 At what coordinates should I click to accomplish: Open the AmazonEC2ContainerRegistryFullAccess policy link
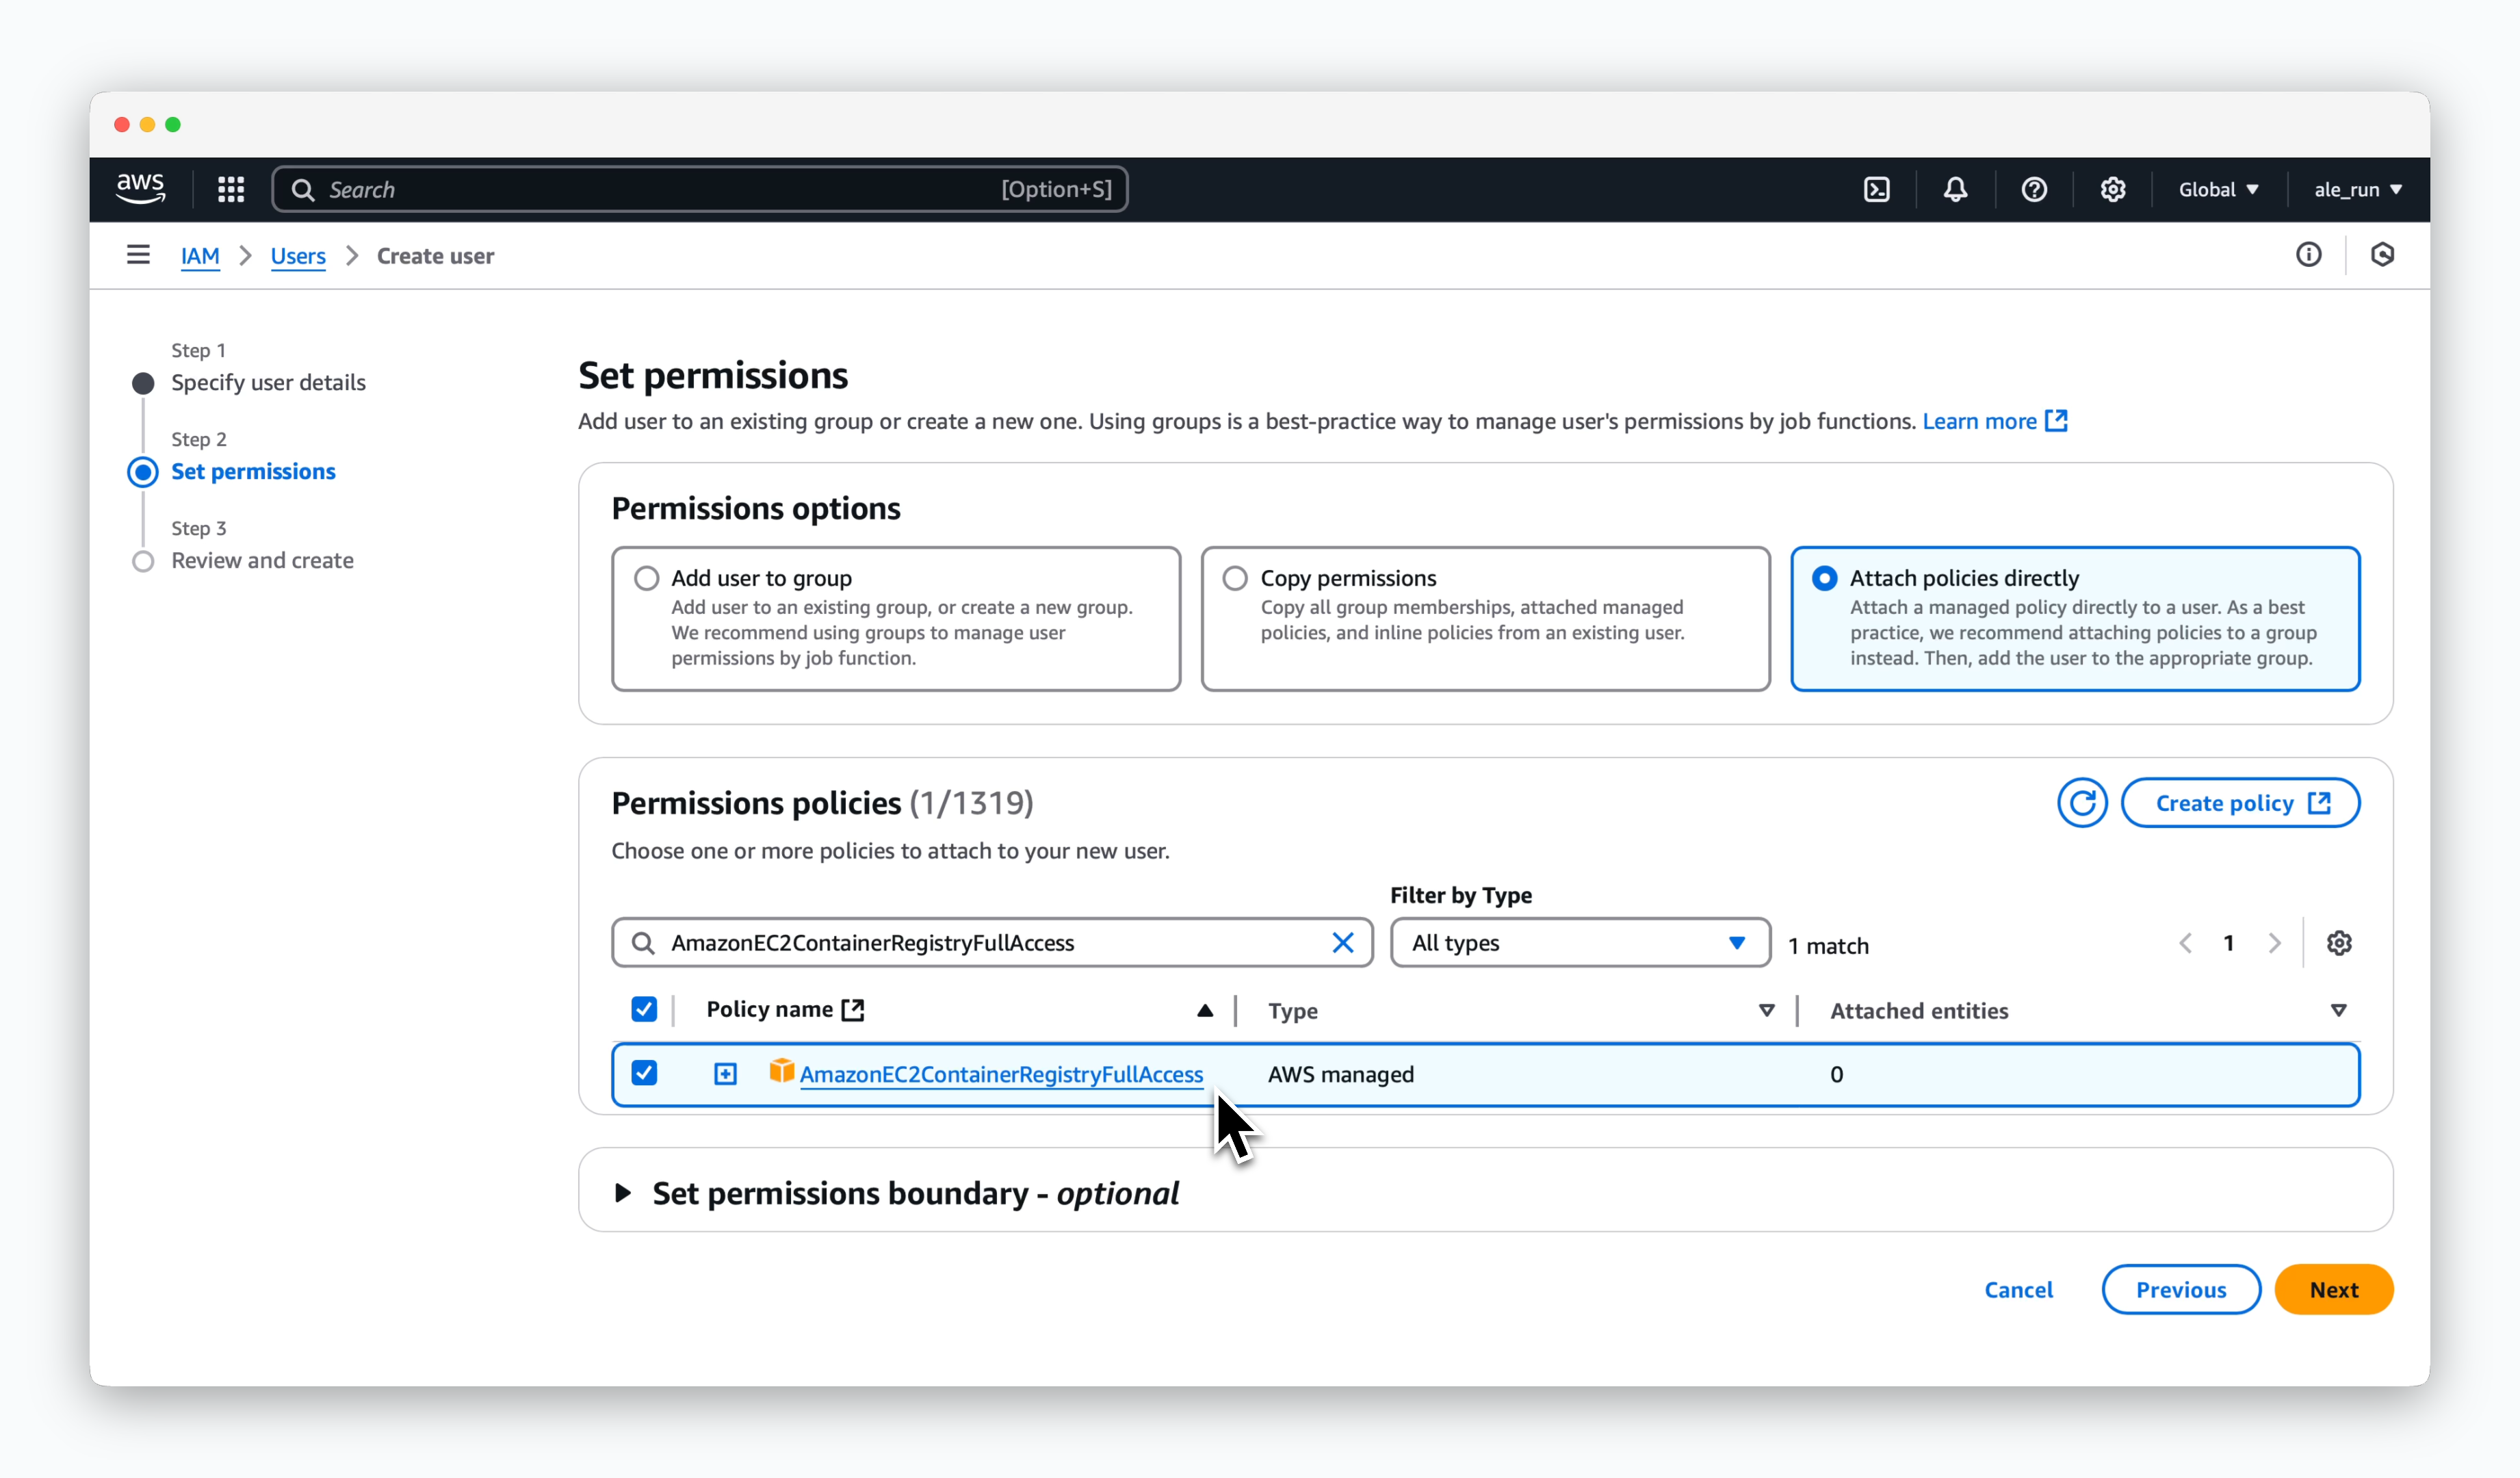pyautogui.click(x=1001, y=1074)
